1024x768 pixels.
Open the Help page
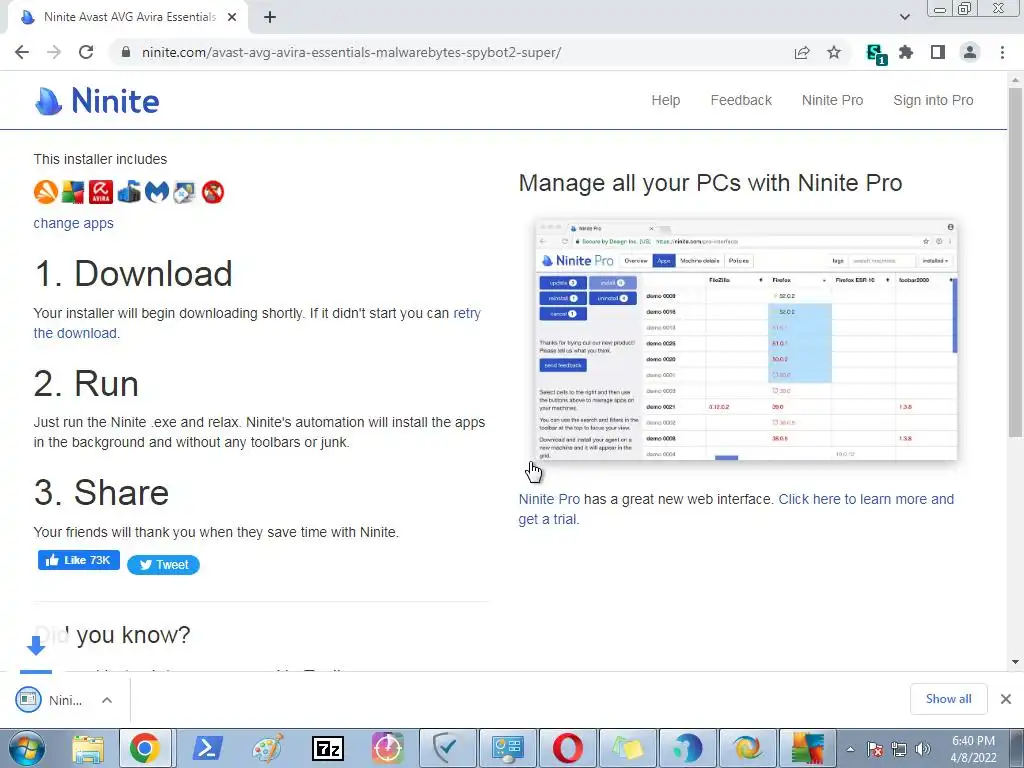point(665,100)
